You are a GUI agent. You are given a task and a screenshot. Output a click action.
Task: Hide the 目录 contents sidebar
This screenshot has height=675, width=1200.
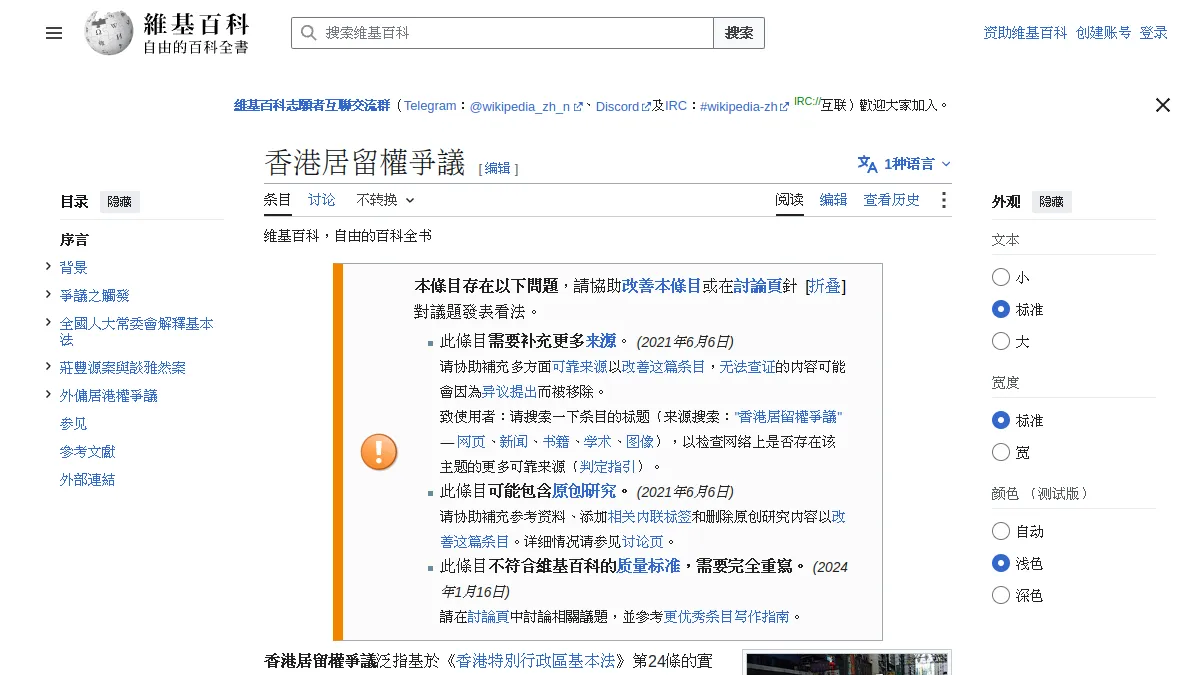click(119, 202)
